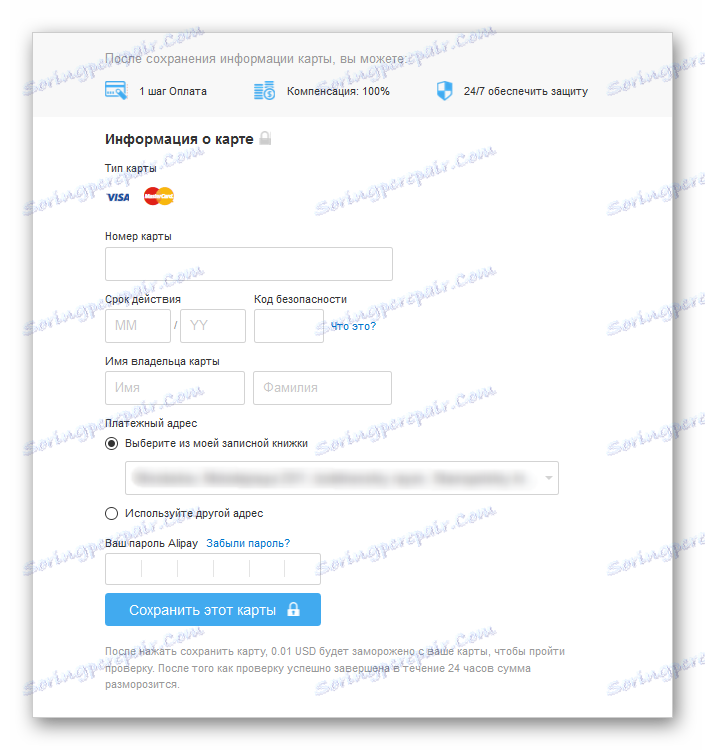This screenshot has height=750, width=705.
Task: Click the MasterCard logo icon
Action: pyautogui.click(x=159, y=196)
